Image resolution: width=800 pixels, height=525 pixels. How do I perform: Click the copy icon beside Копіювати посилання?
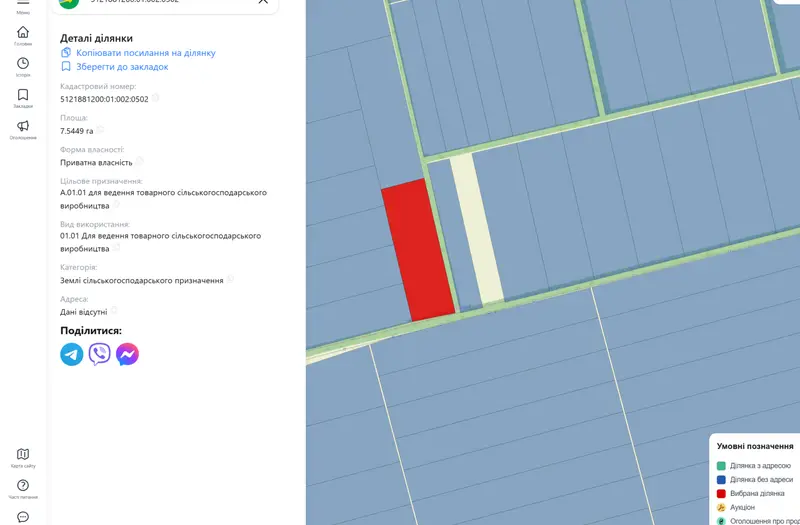click(66, 53)
